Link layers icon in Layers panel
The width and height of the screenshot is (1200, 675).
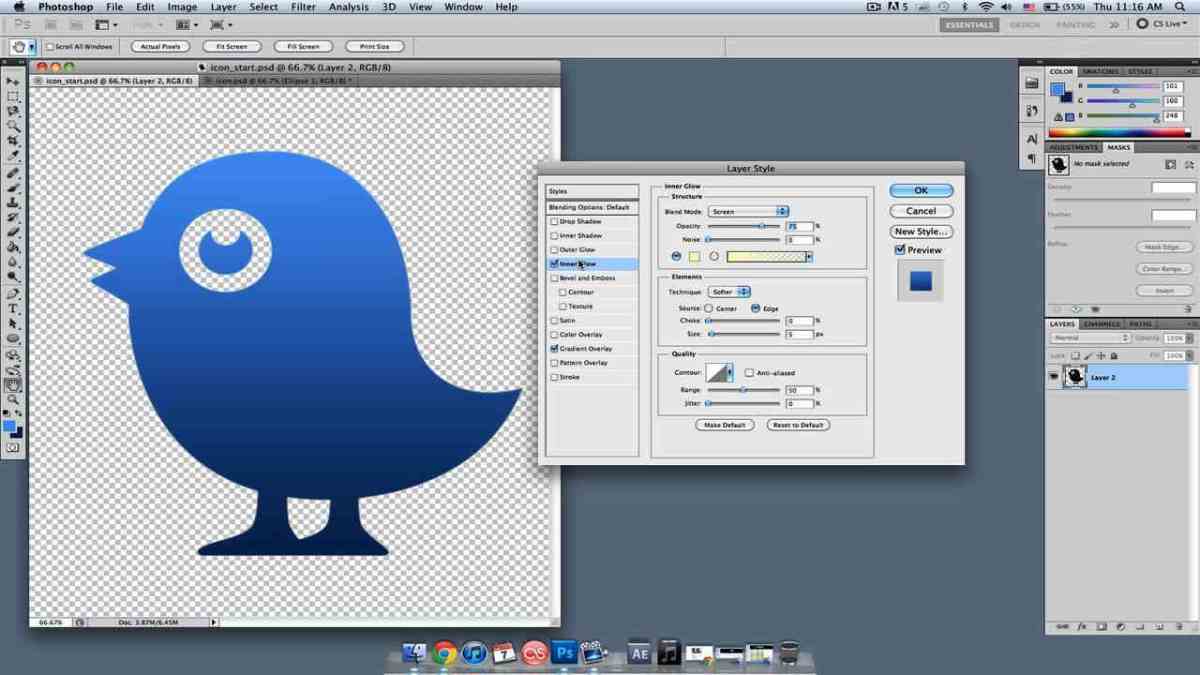(1064, 627)
